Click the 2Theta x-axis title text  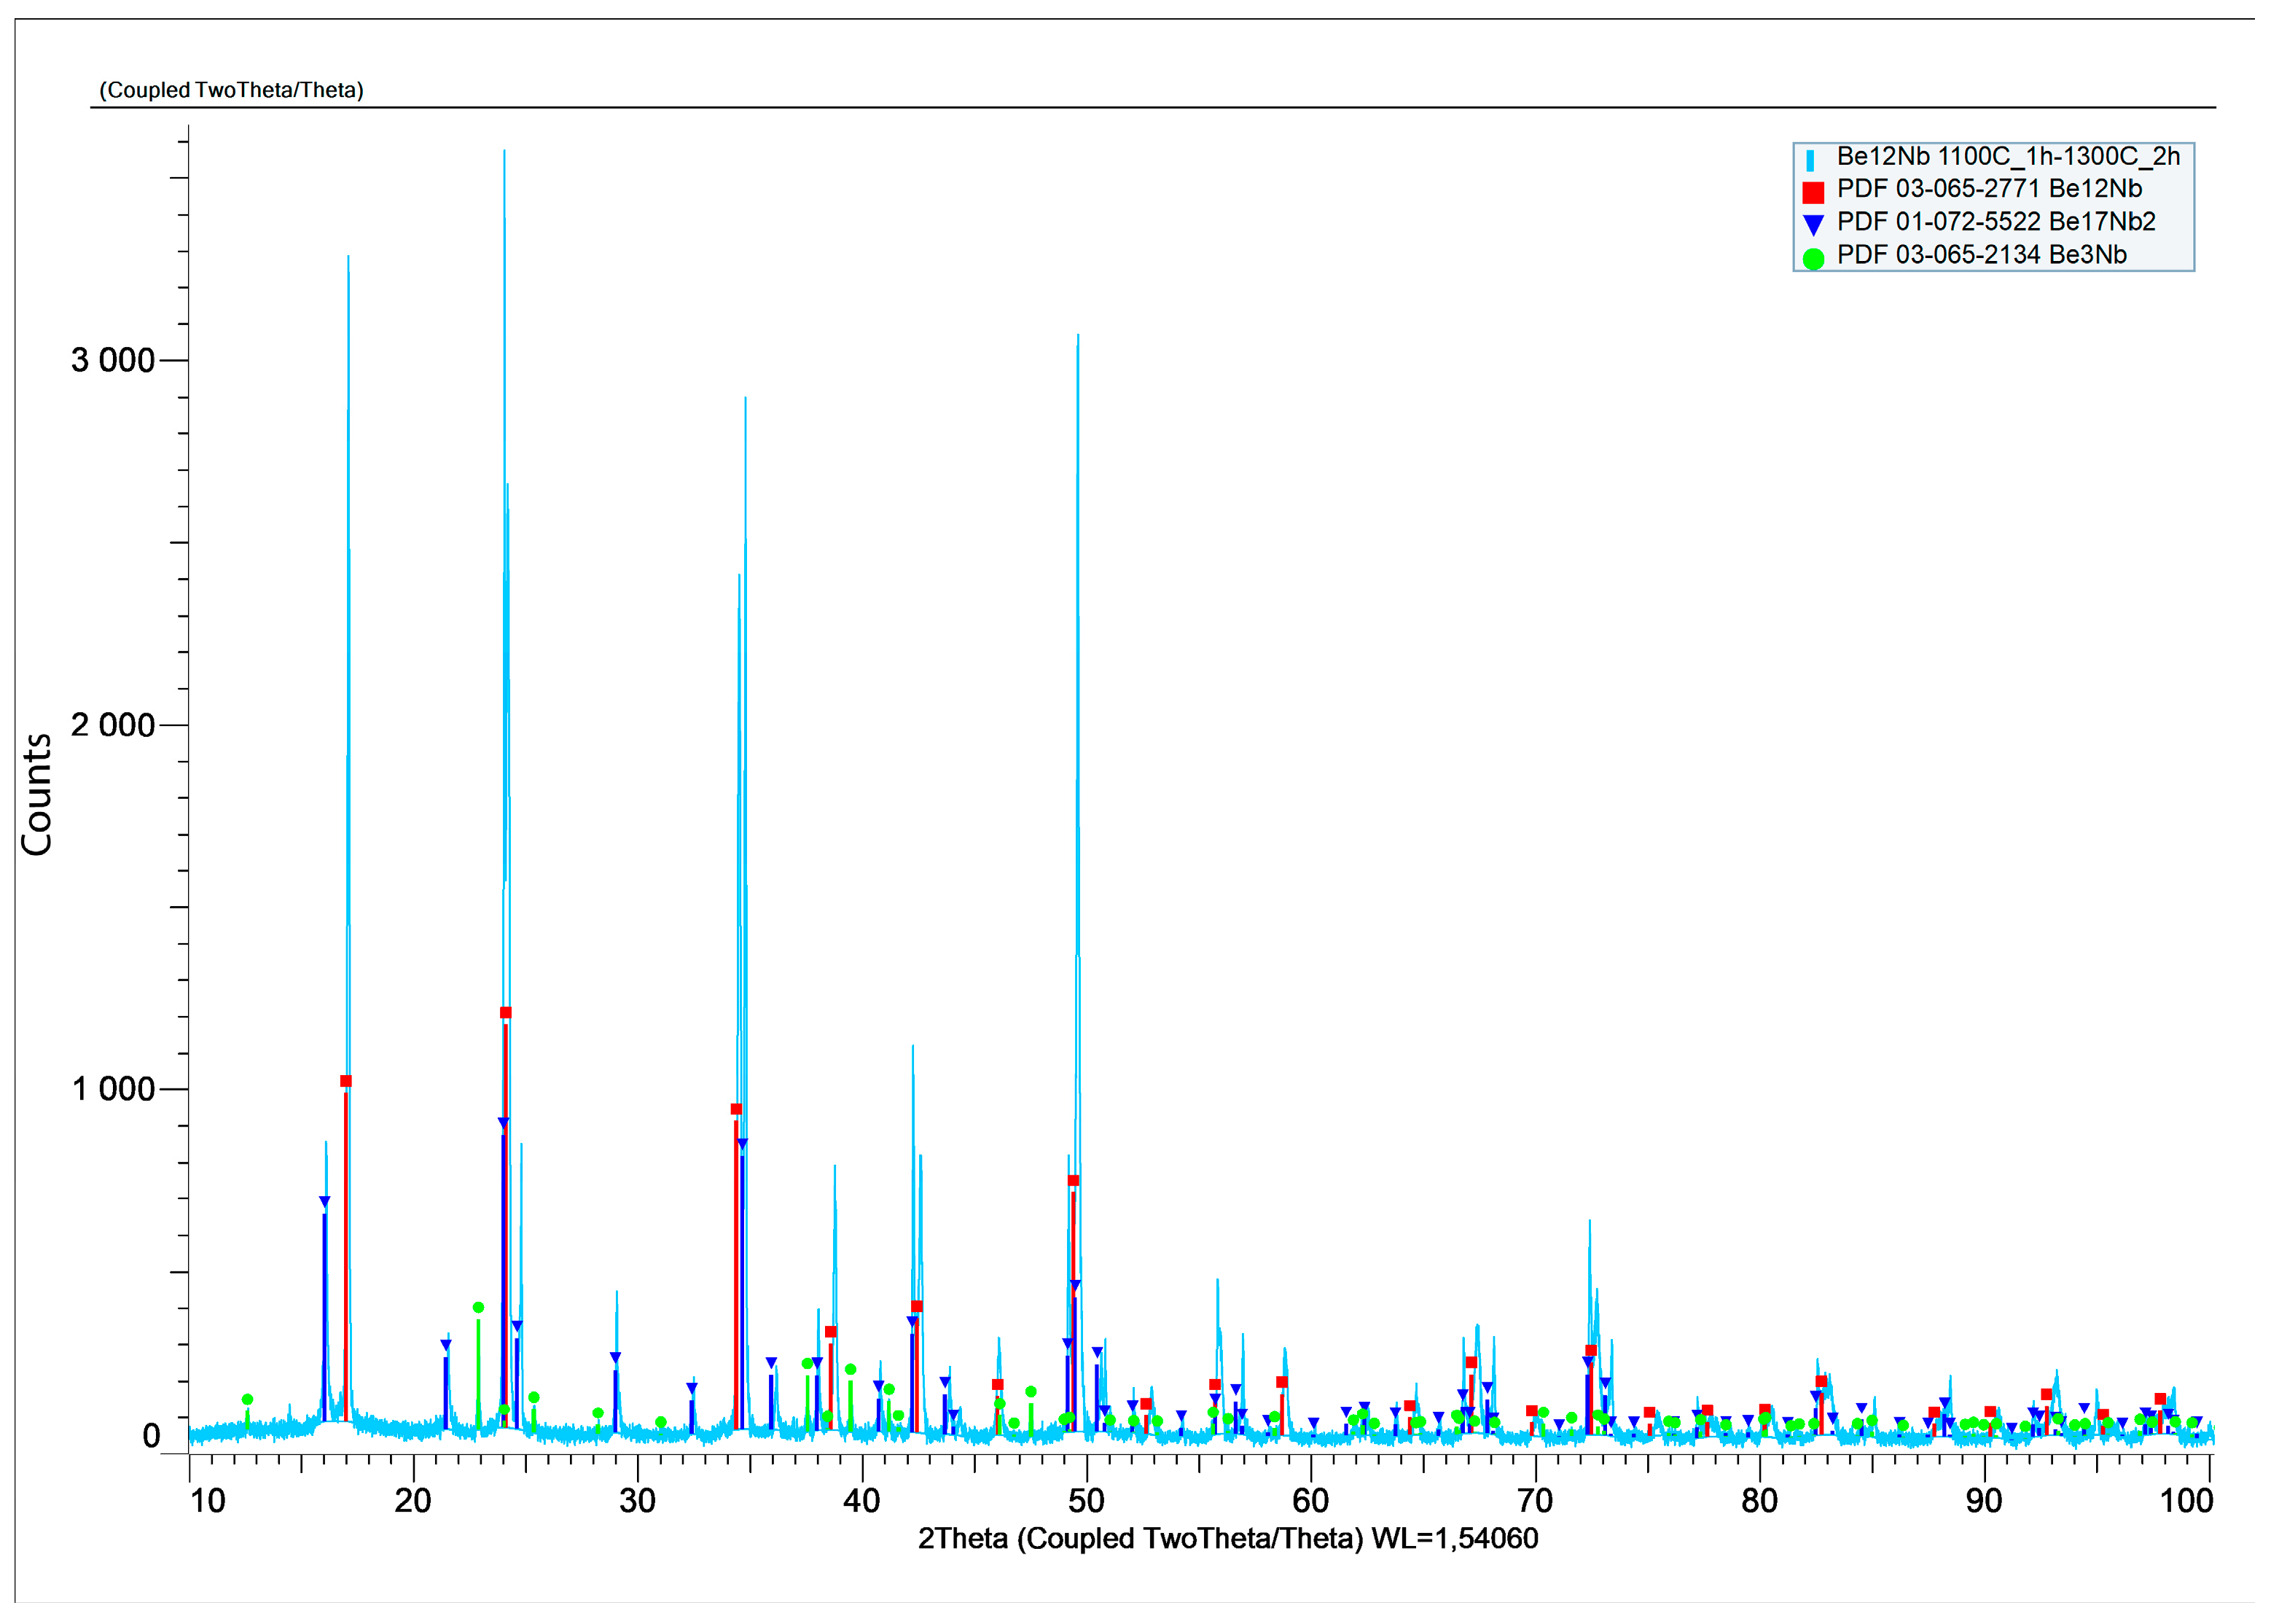click(1227, 1538)
